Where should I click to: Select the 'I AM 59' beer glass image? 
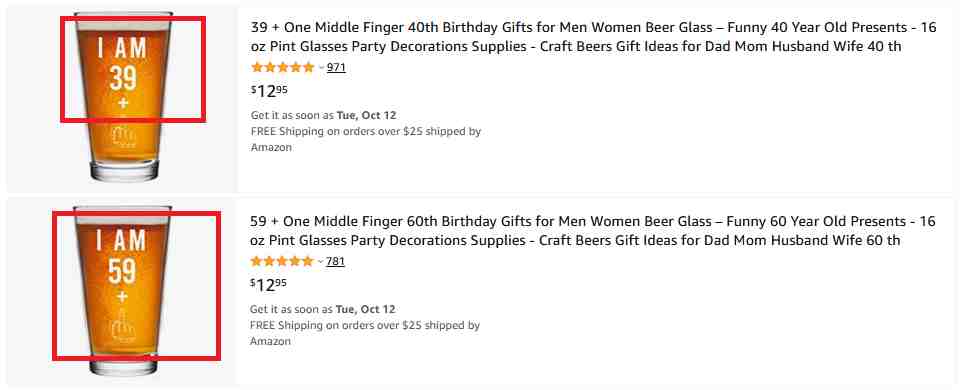point(123,290)
